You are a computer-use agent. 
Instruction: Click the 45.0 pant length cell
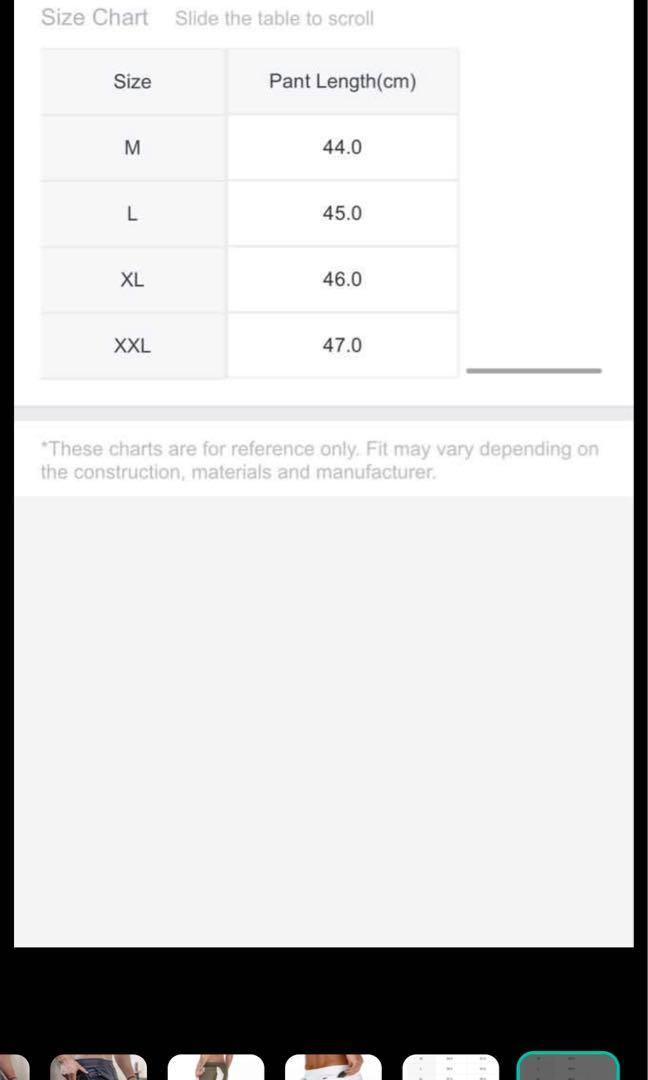pos(342,214)
